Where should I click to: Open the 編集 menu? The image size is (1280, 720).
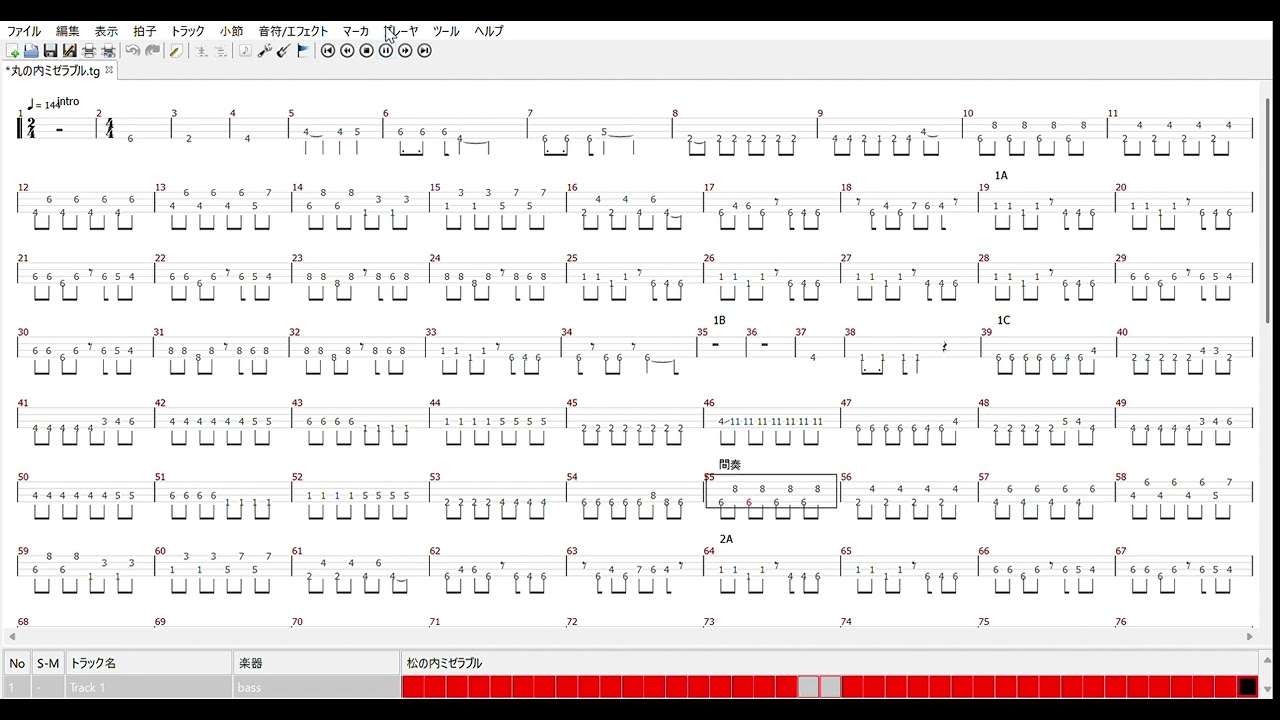(x=68, y=31)
